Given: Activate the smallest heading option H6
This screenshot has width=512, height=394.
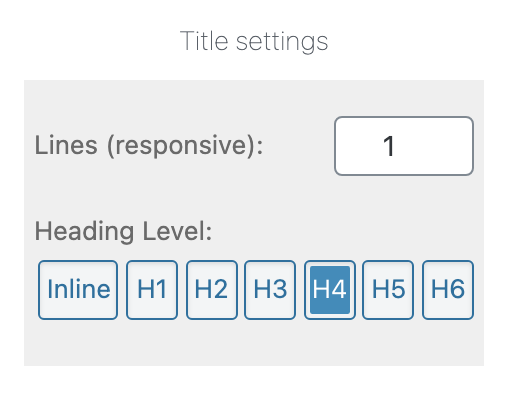Looking at the screenshot, I should pyautogui.click(x=448, y=290).
